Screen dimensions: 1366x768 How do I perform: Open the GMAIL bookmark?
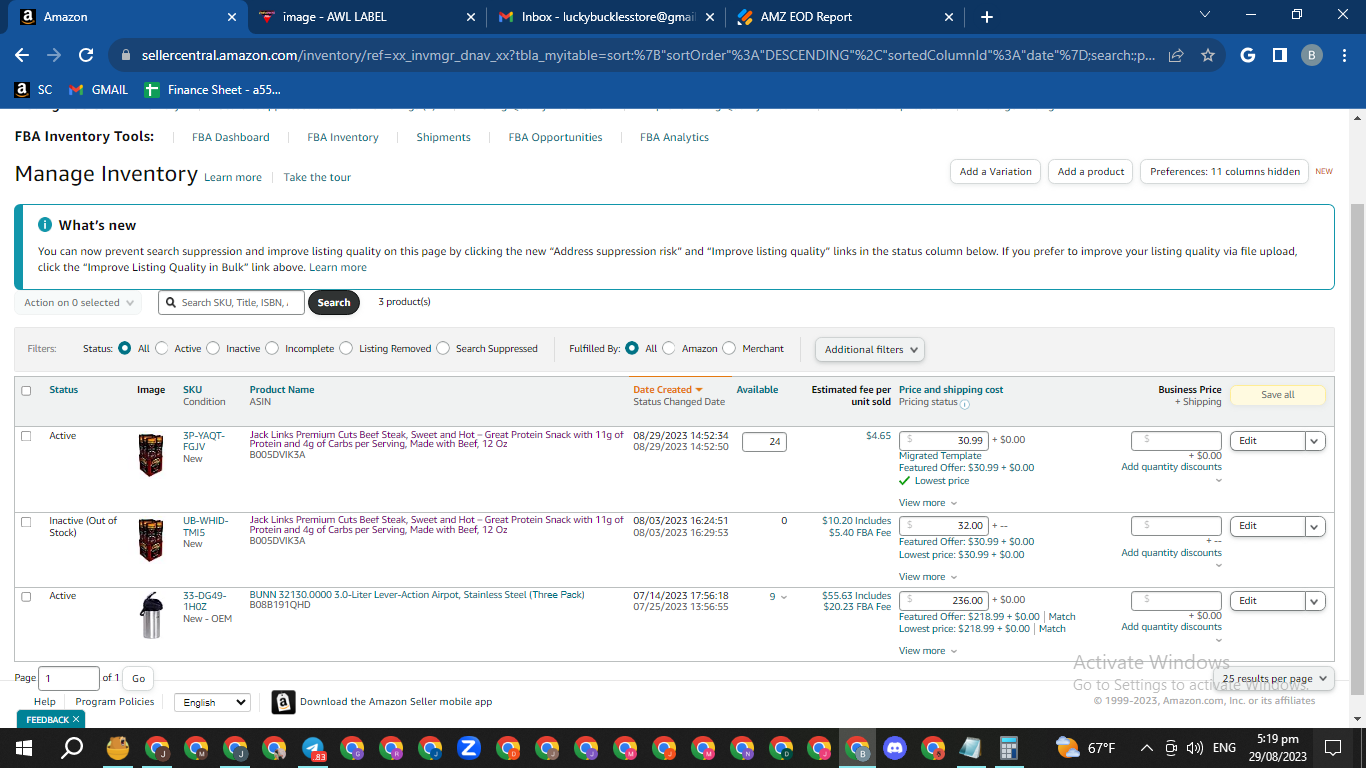[98, 90]
